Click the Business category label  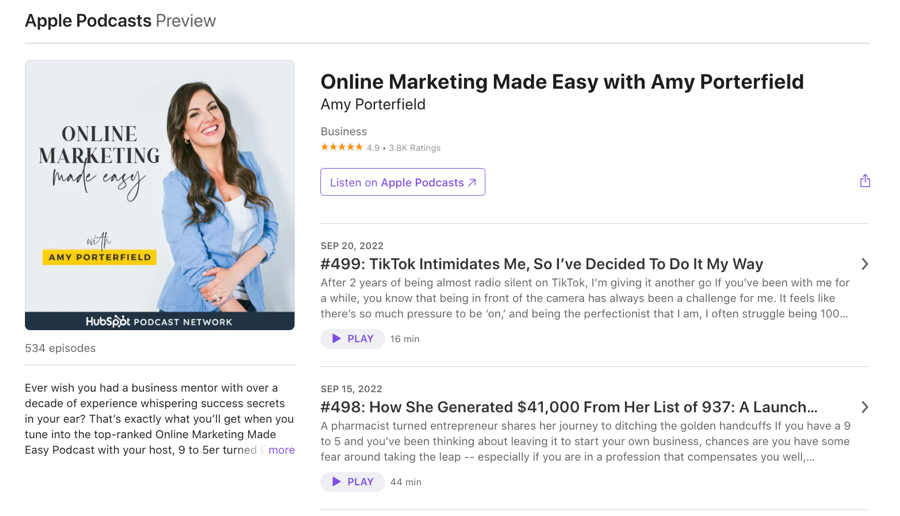343,131
